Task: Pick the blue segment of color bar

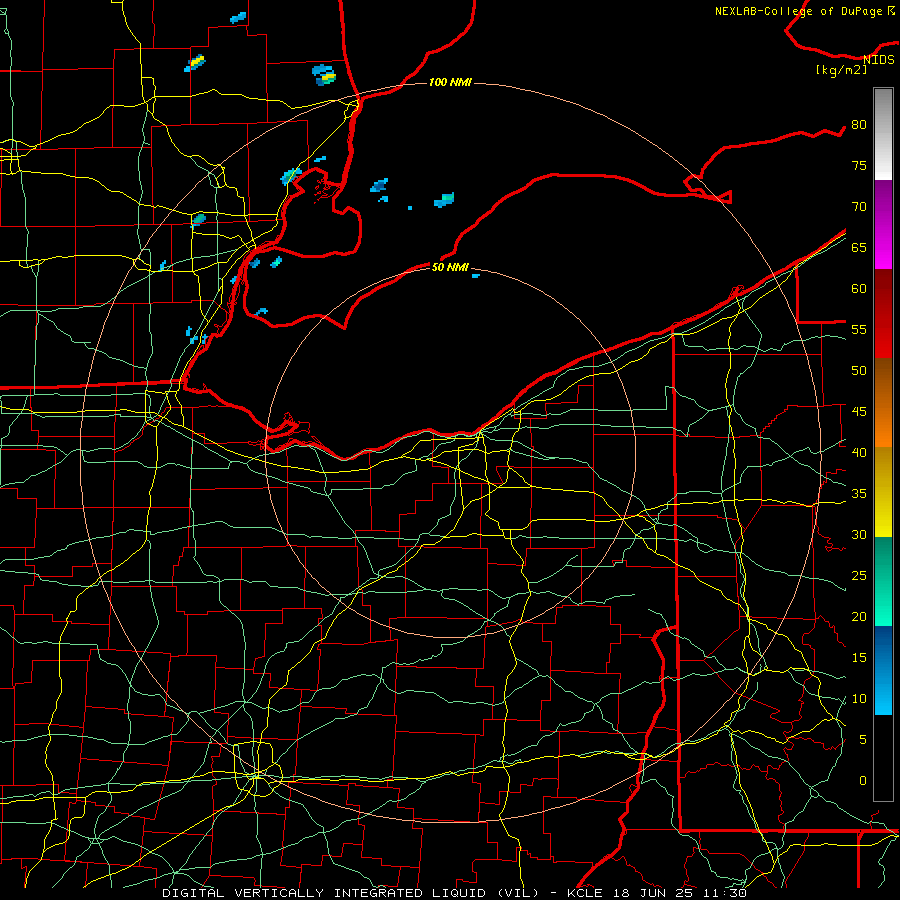Action: [883, 670]
